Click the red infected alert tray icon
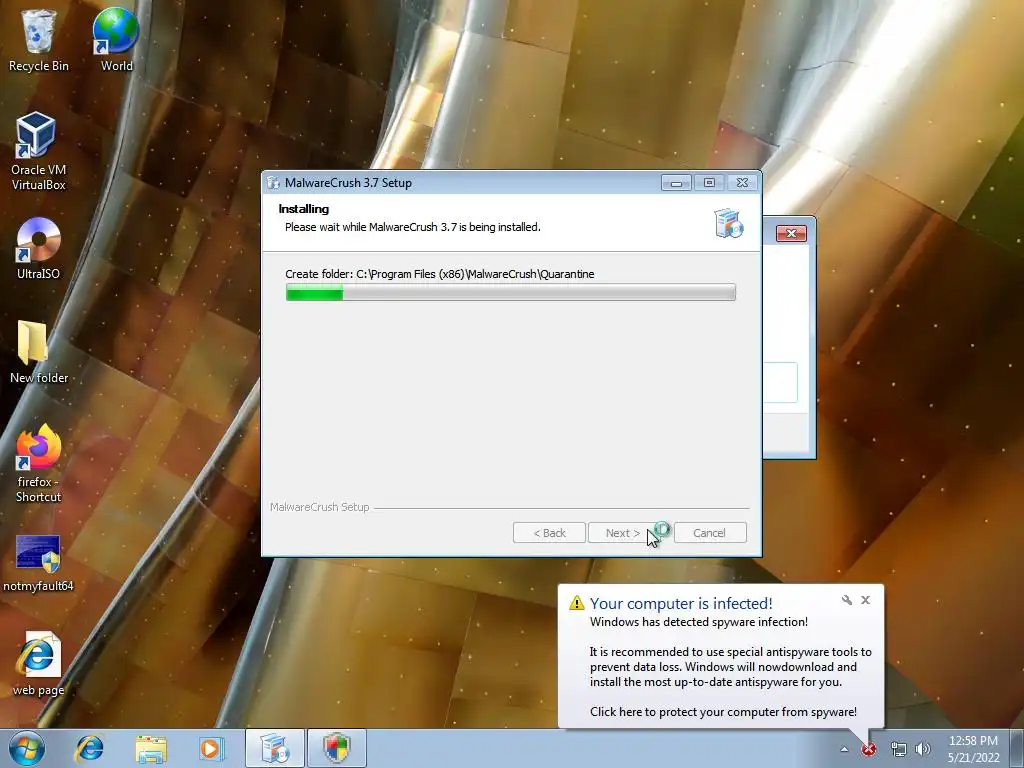 [869, 750]
